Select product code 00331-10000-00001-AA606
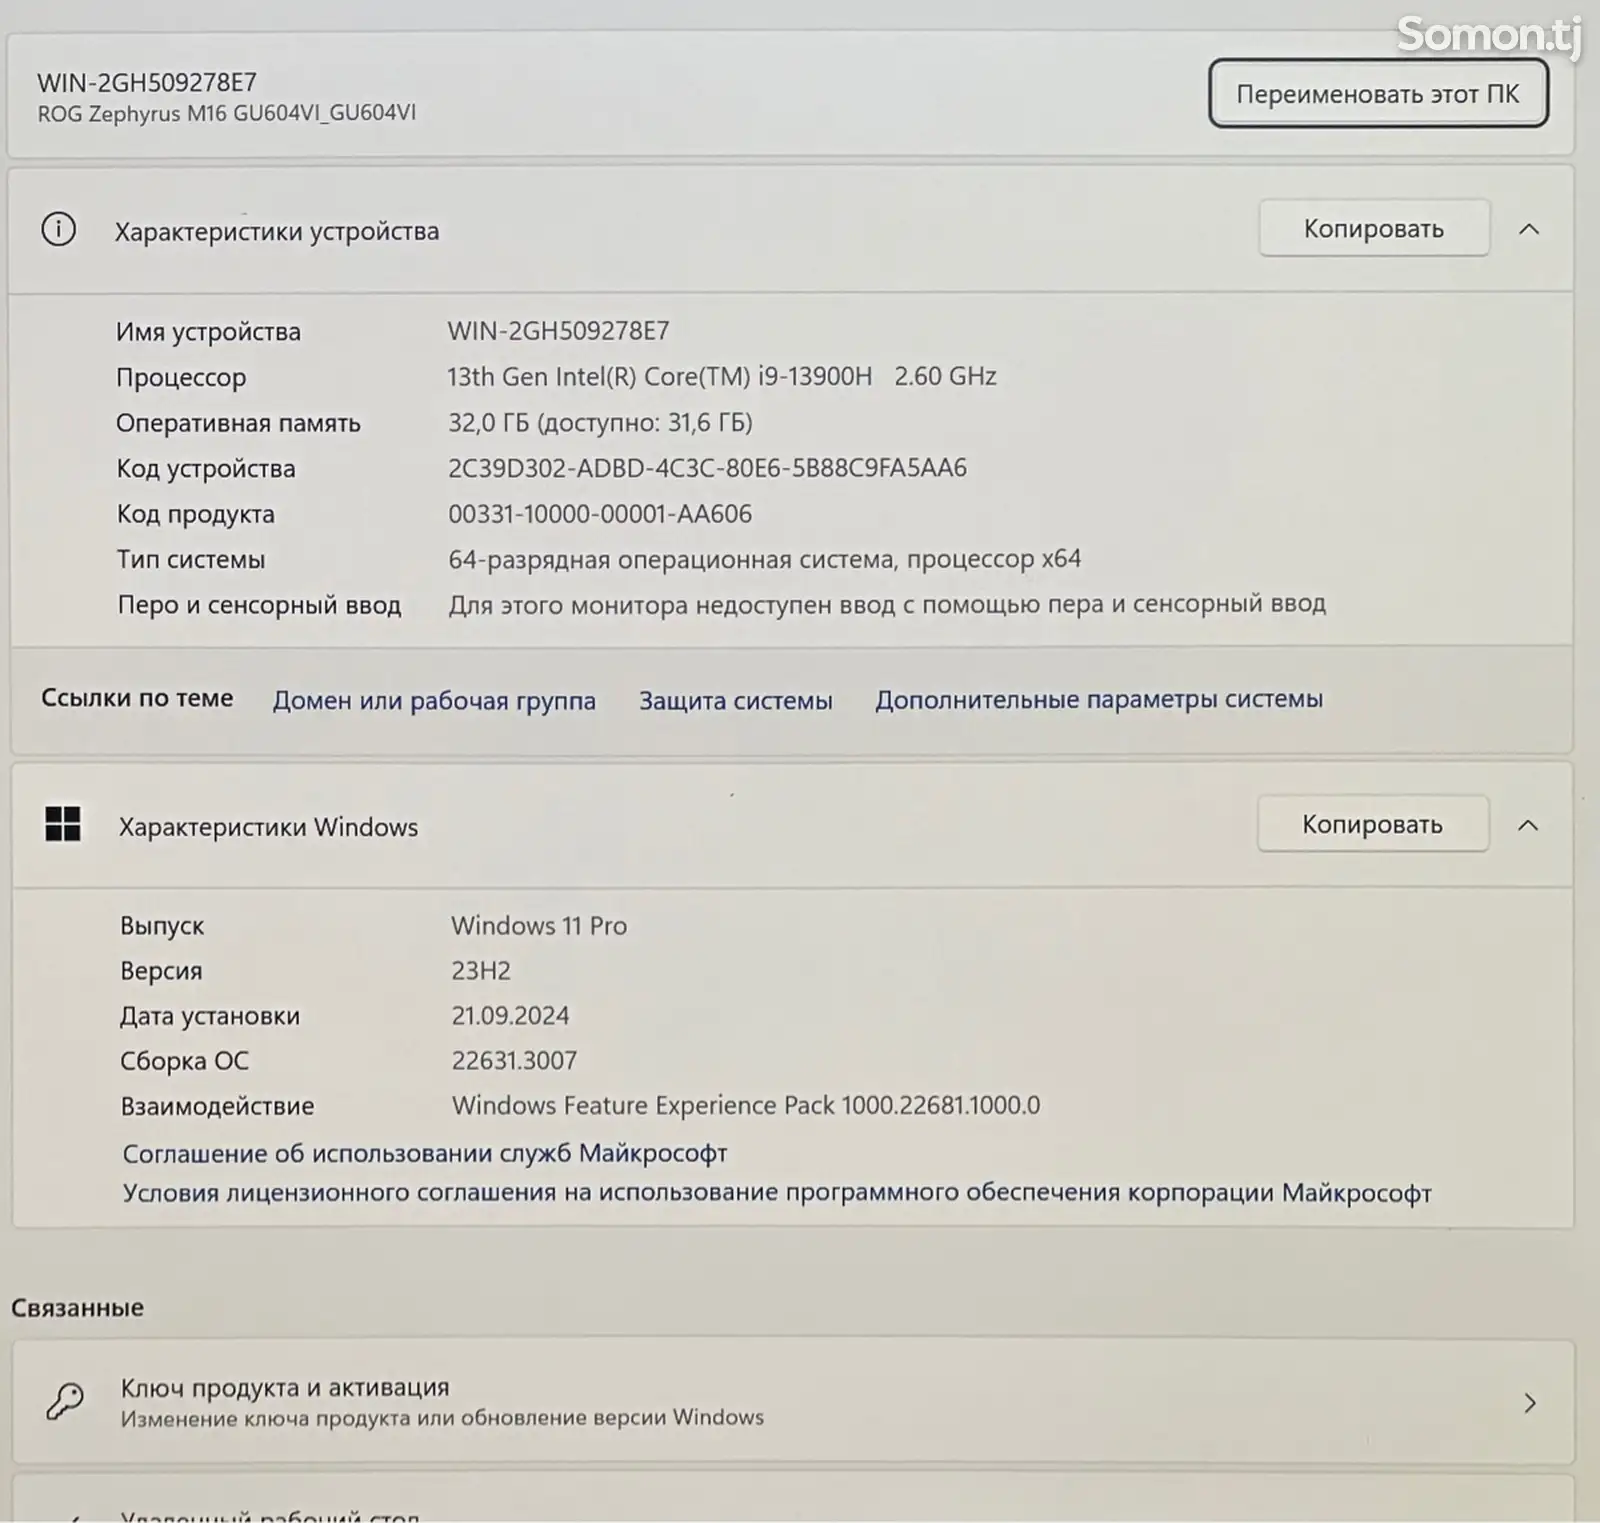The width and height of the screenshot is (1600, 1523). point(600,514)
